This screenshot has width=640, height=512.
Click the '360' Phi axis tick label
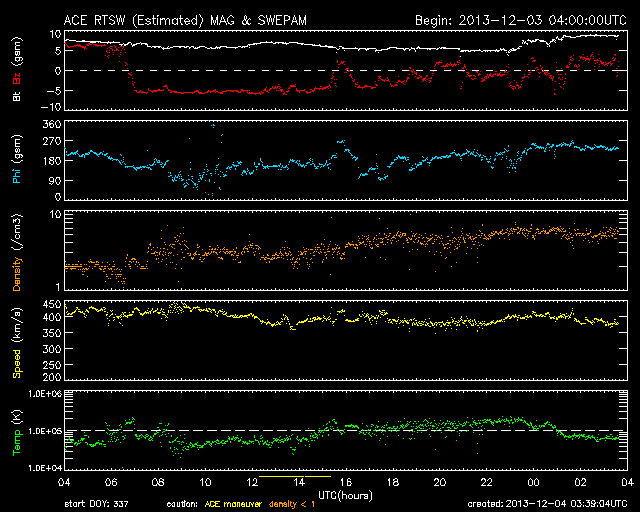click(52, 124)
